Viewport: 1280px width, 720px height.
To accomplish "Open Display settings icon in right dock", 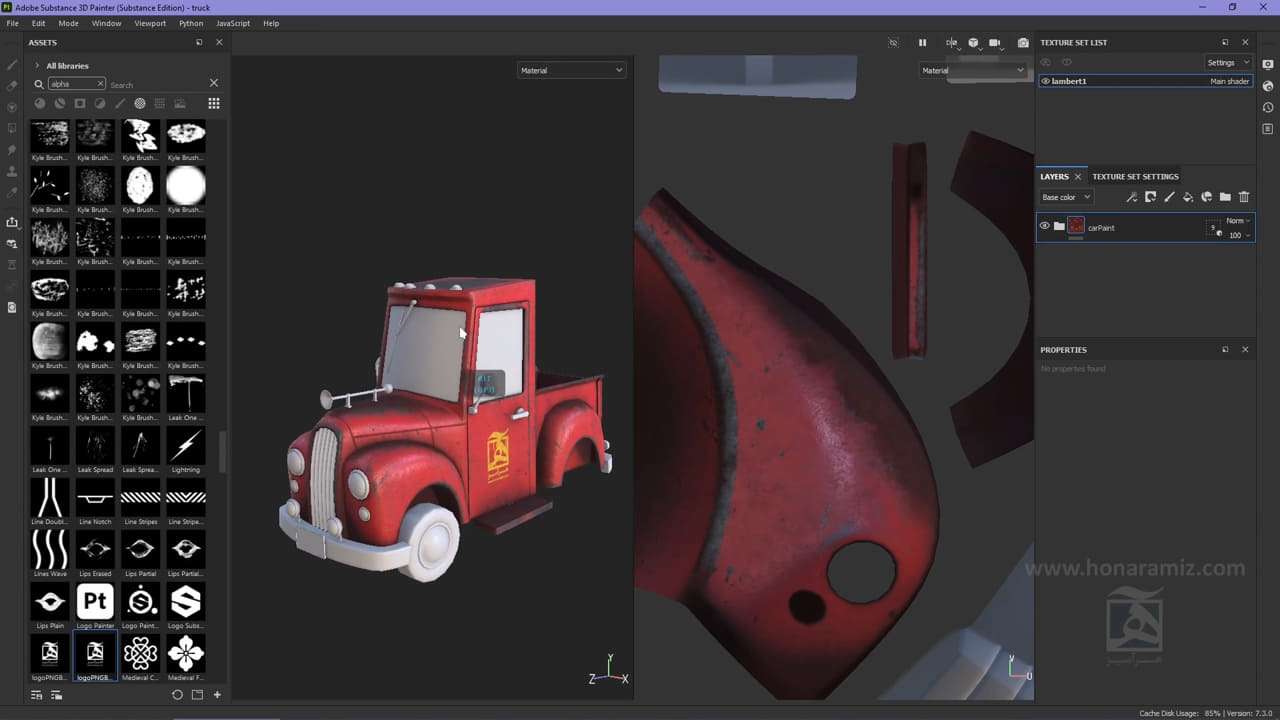I will pyautogui.click(x=1268, y=64).
